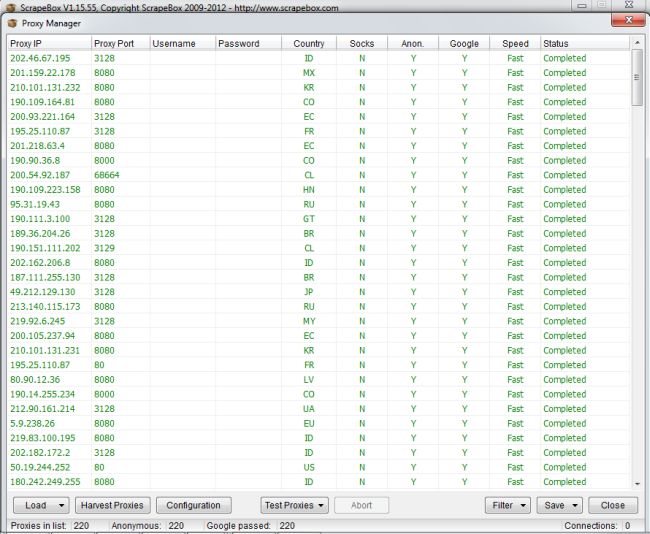This screenshot has width=650, height=534.
Task: Click the Username column header
Action: [183, 44]
